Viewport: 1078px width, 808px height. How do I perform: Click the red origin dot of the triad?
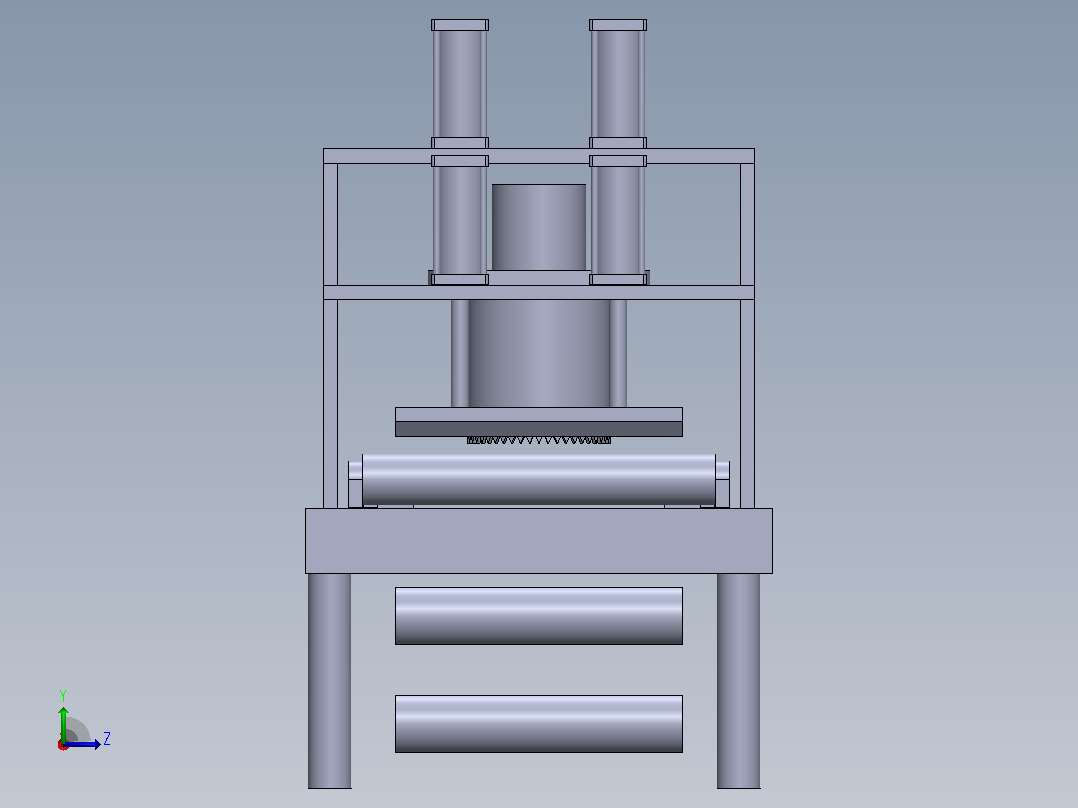[x=63, y=745]
